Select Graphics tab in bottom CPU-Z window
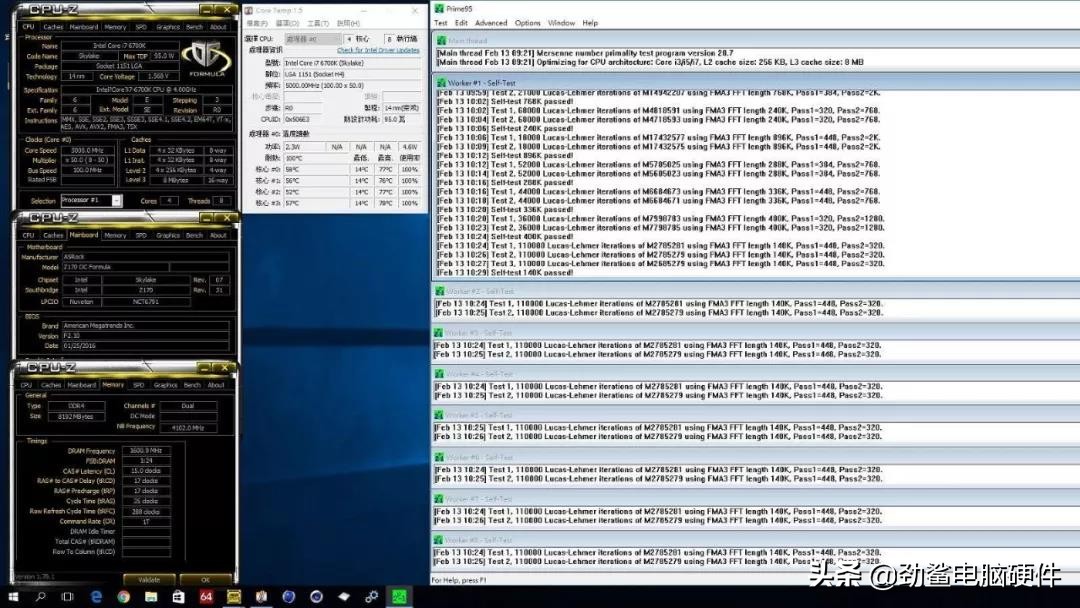Viewport: 1080px width, 608px height. (165, 385)
